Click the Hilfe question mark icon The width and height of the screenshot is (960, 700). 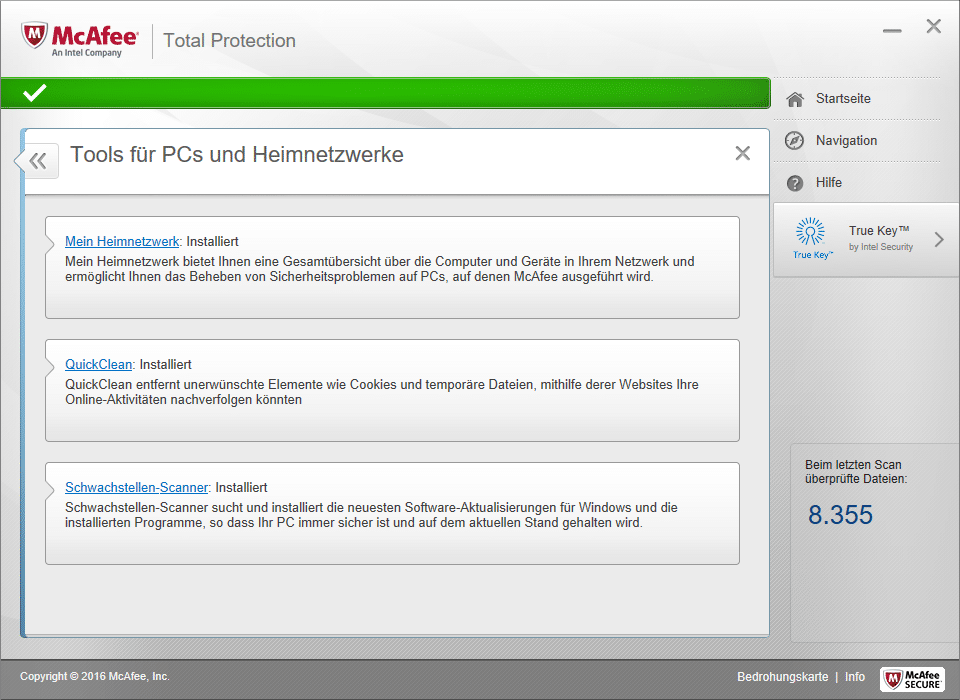click(x=795, y=183)
